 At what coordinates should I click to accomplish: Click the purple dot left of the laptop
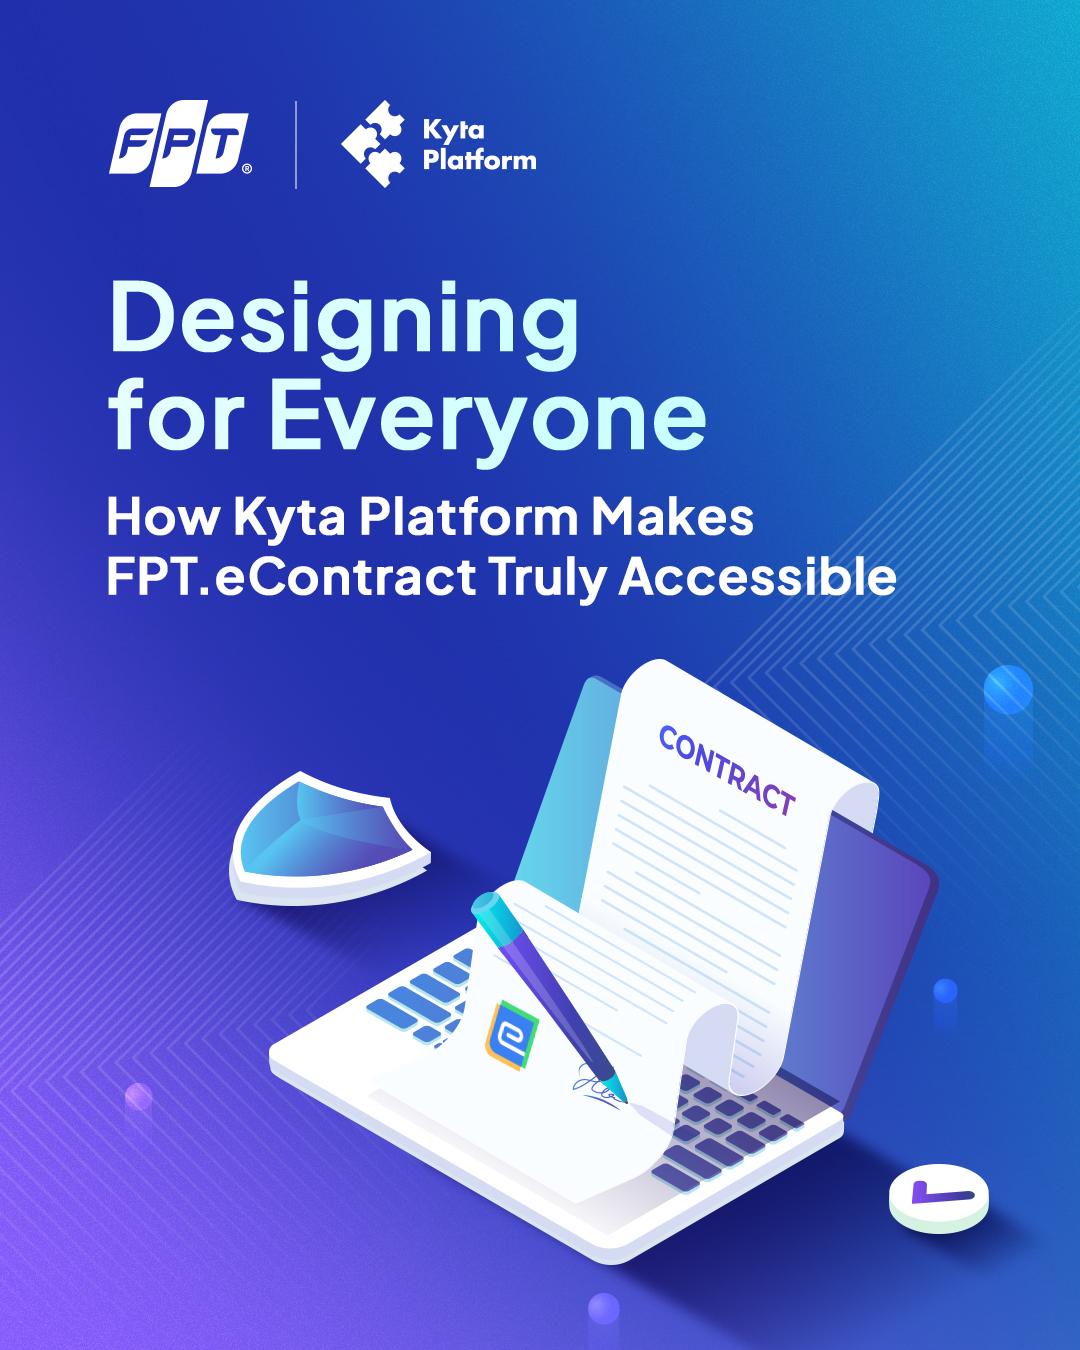[x=138, y=1097]
